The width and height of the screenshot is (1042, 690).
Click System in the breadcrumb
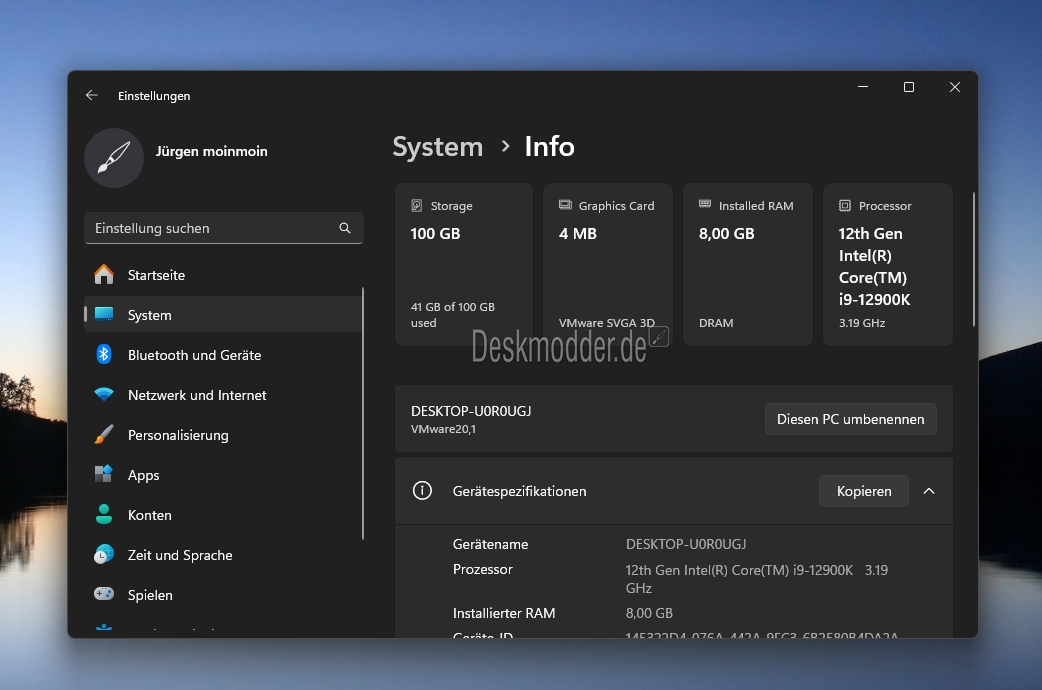coord(437,146)
